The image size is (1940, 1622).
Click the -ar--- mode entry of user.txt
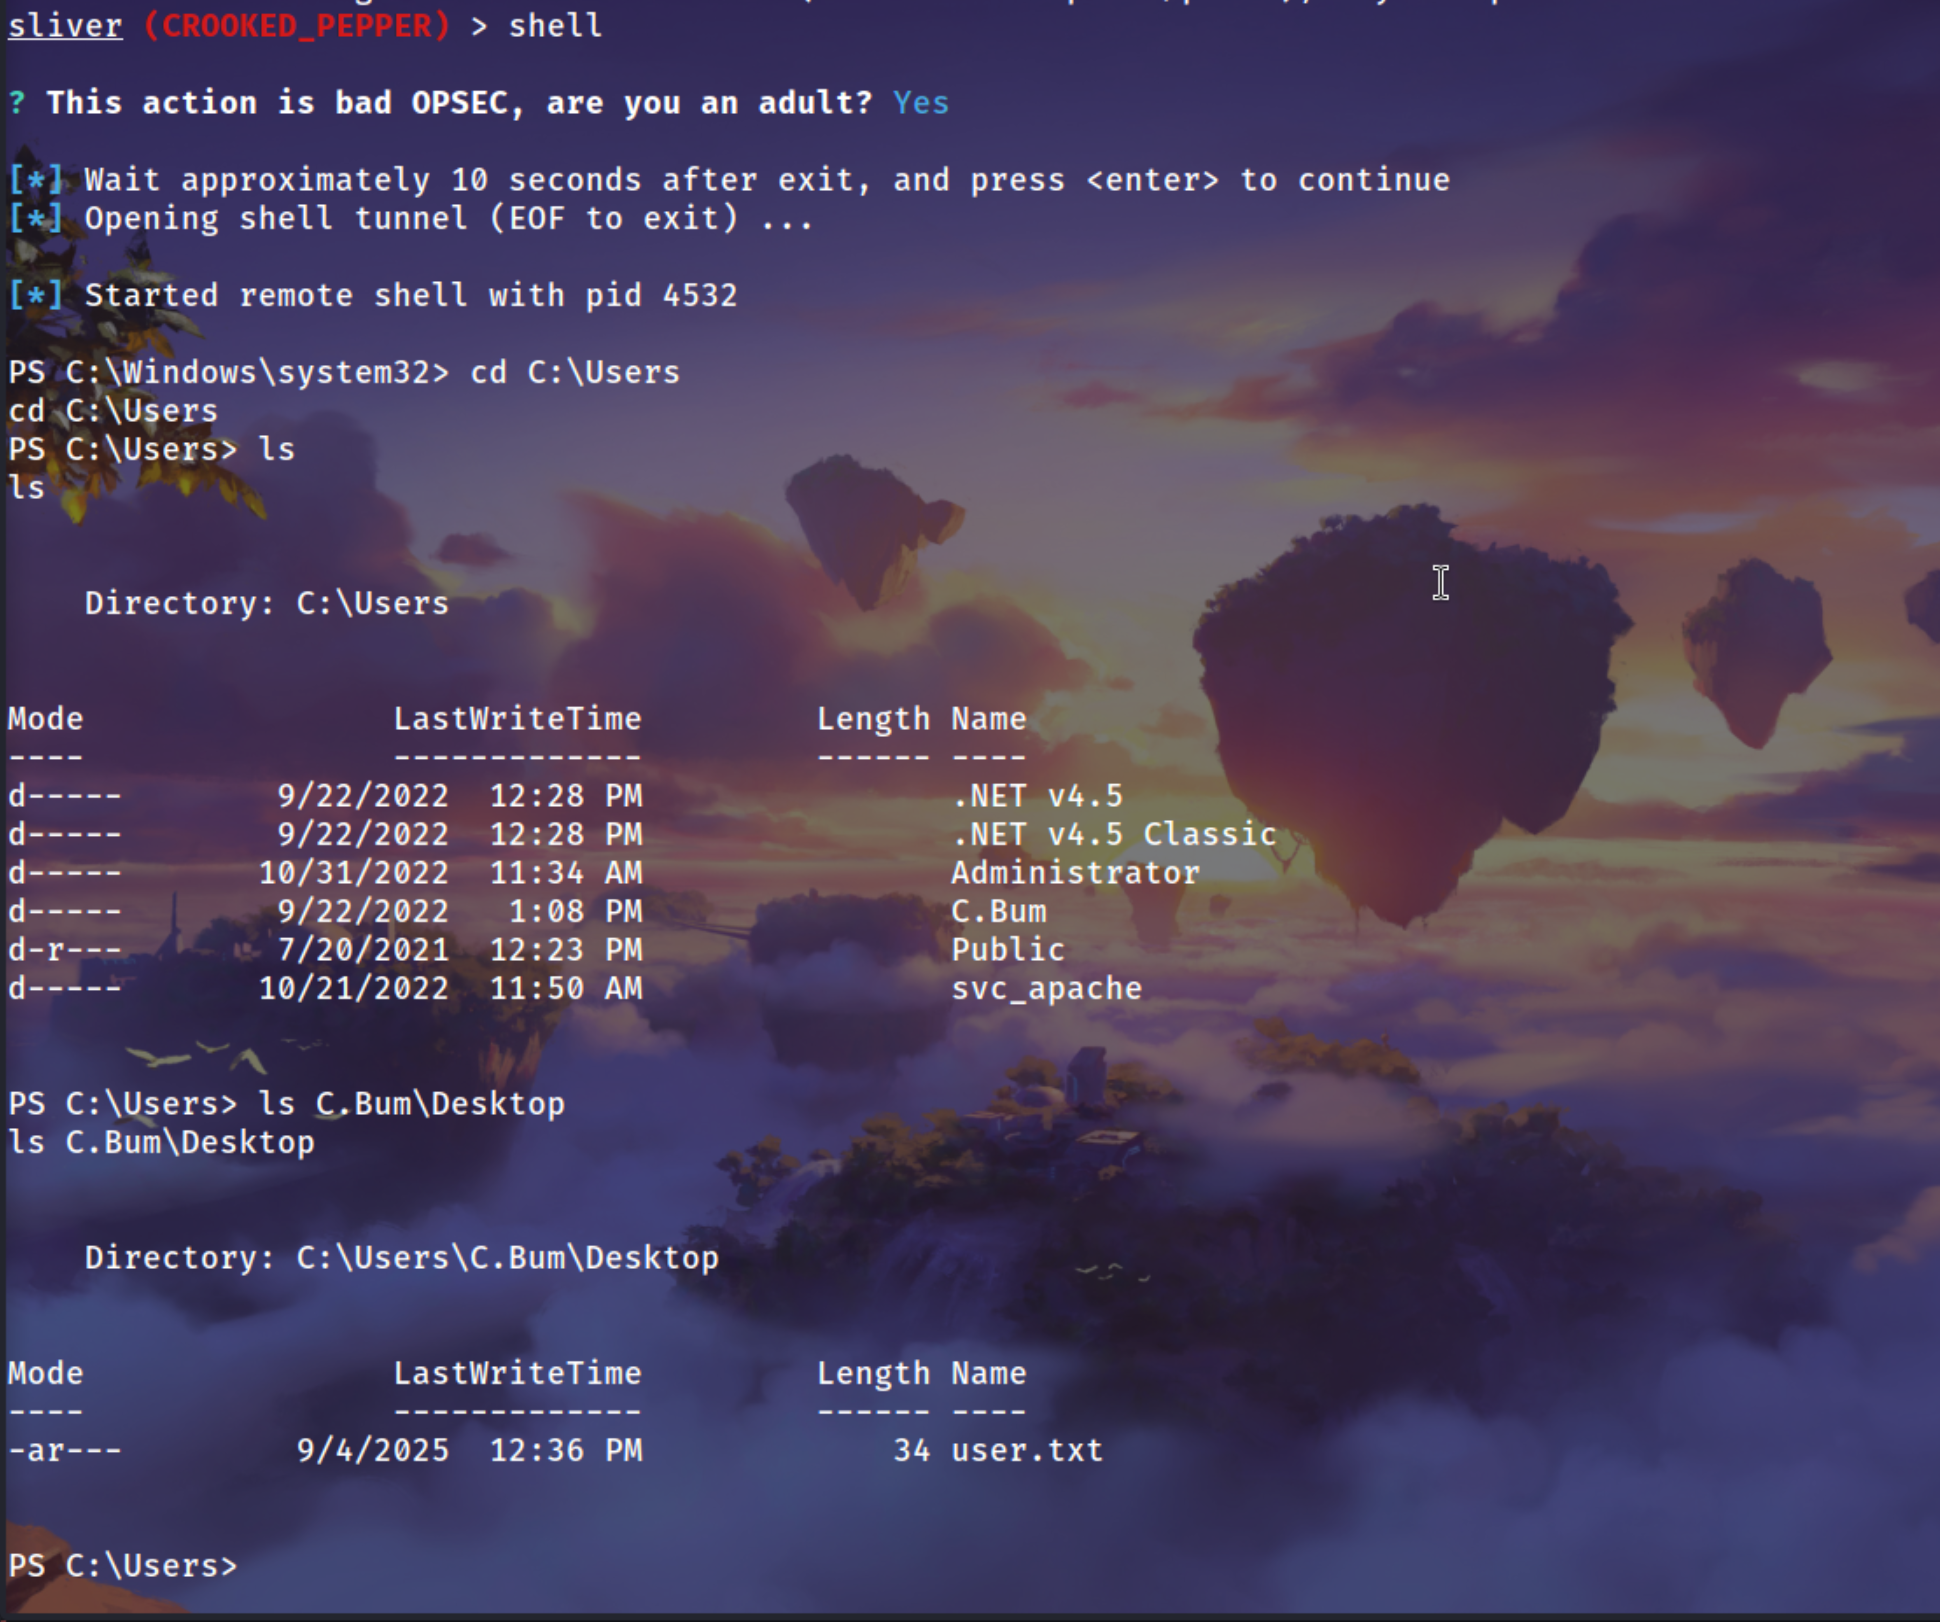click(64, 1450)
